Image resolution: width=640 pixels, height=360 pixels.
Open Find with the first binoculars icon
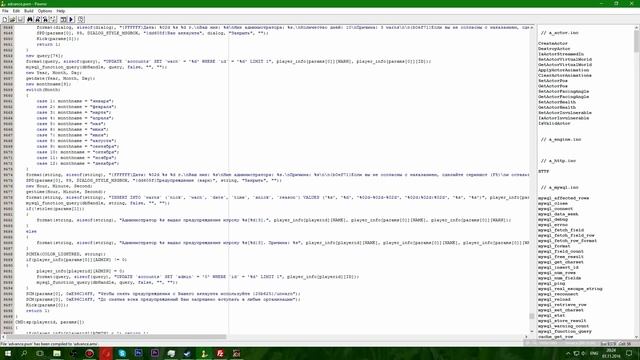tap(30, 19)
